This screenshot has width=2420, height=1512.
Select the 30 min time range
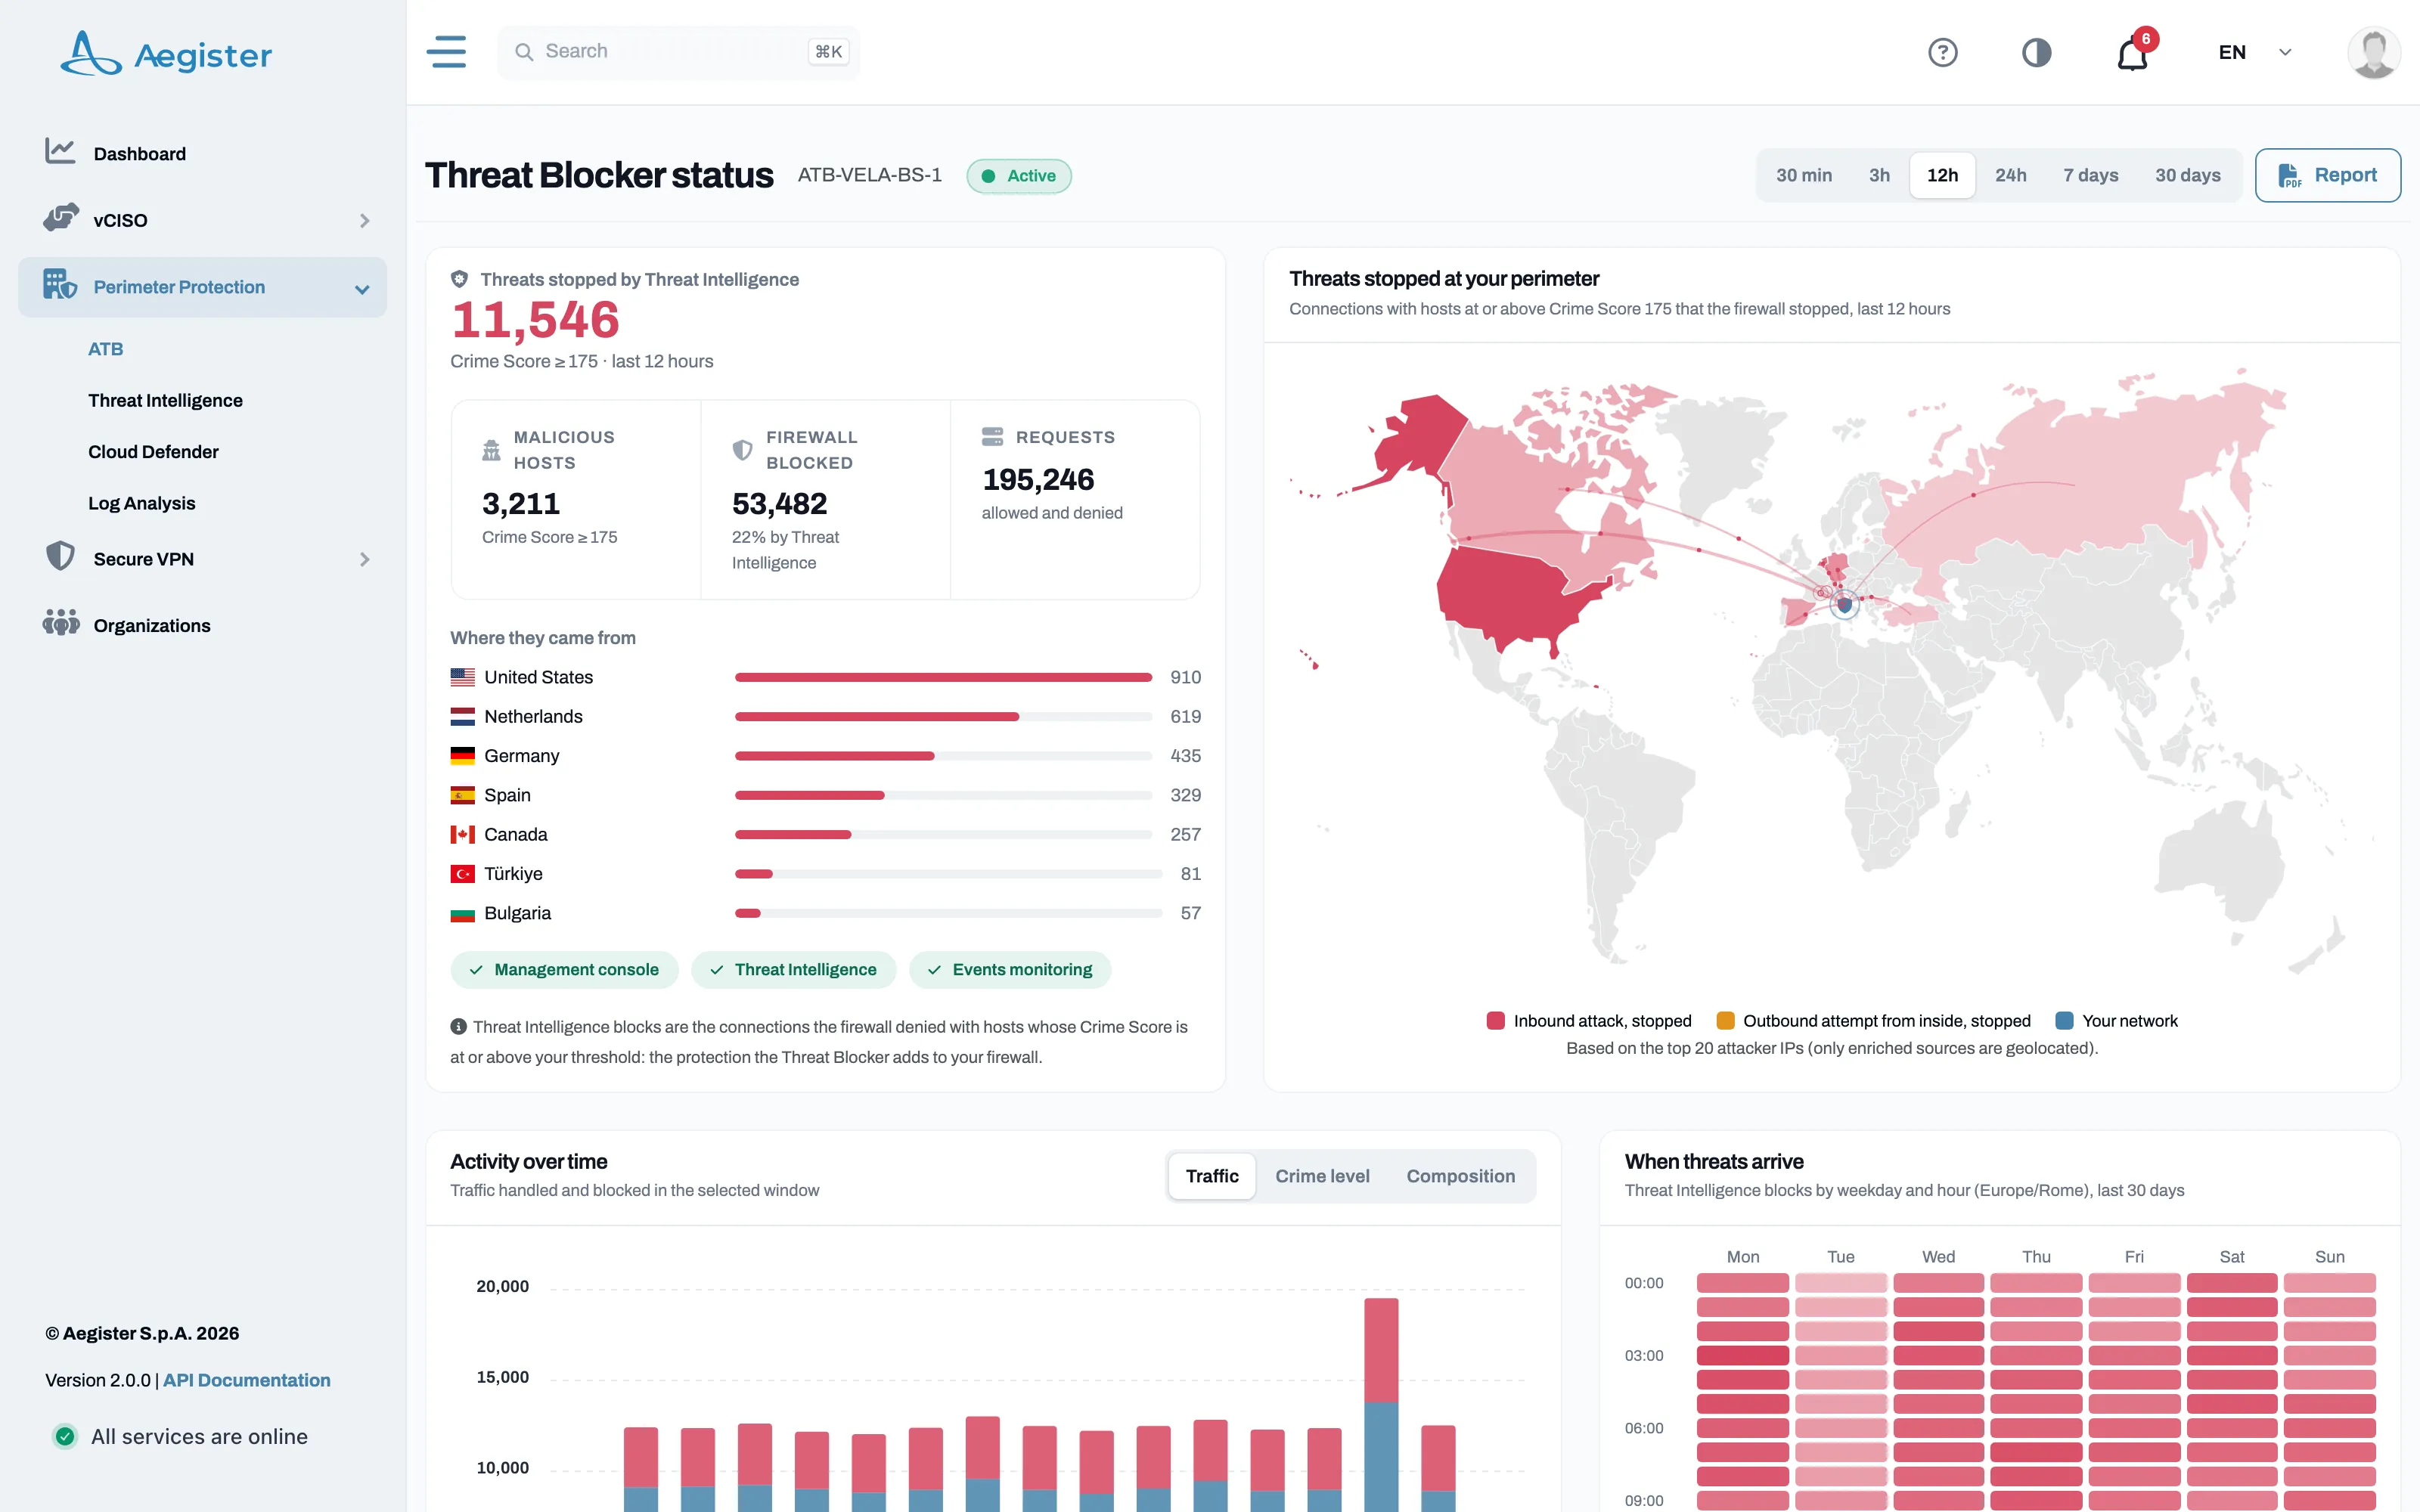1804,176
